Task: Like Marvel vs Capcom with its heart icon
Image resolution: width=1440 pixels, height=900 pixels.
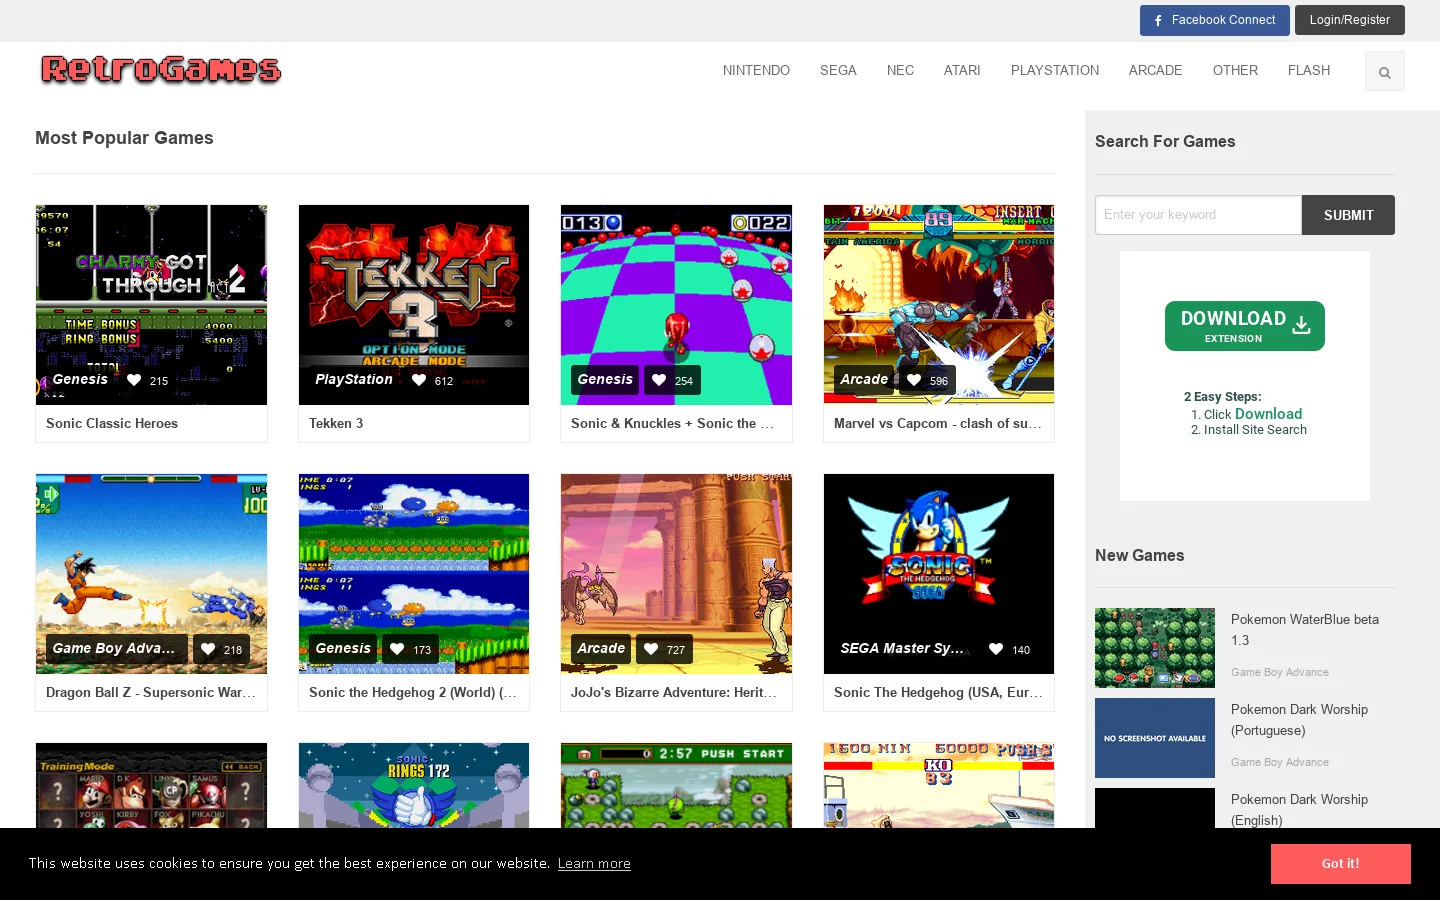Action: [914, 380]
